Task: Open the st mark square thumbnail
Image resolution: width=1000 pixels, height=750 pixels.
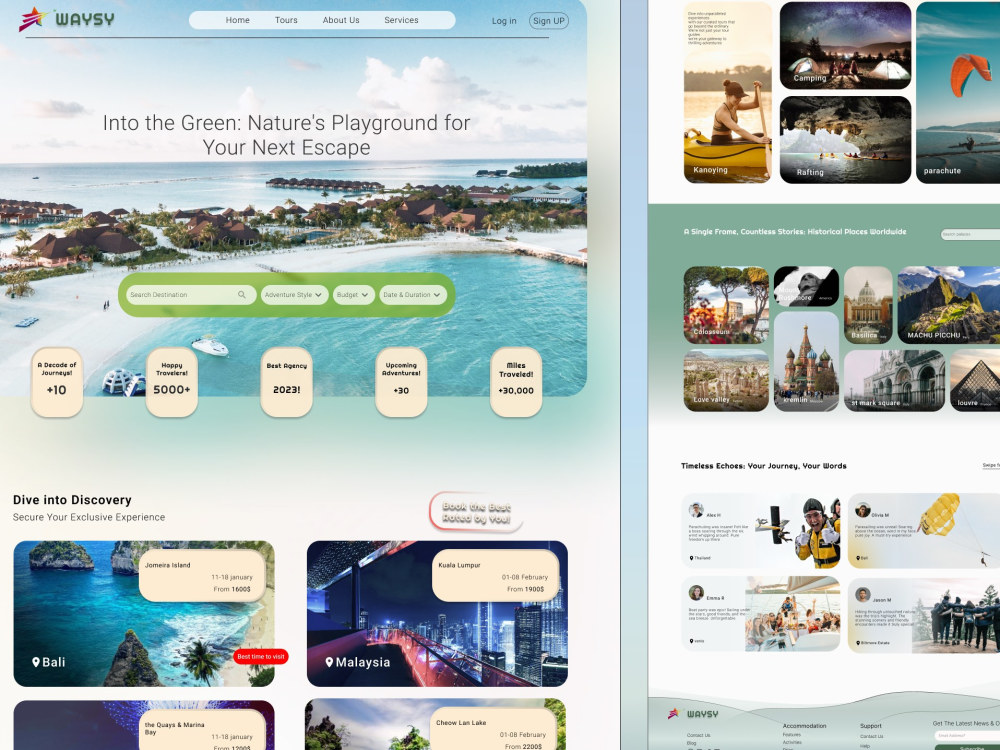Action: coord(894,380)
